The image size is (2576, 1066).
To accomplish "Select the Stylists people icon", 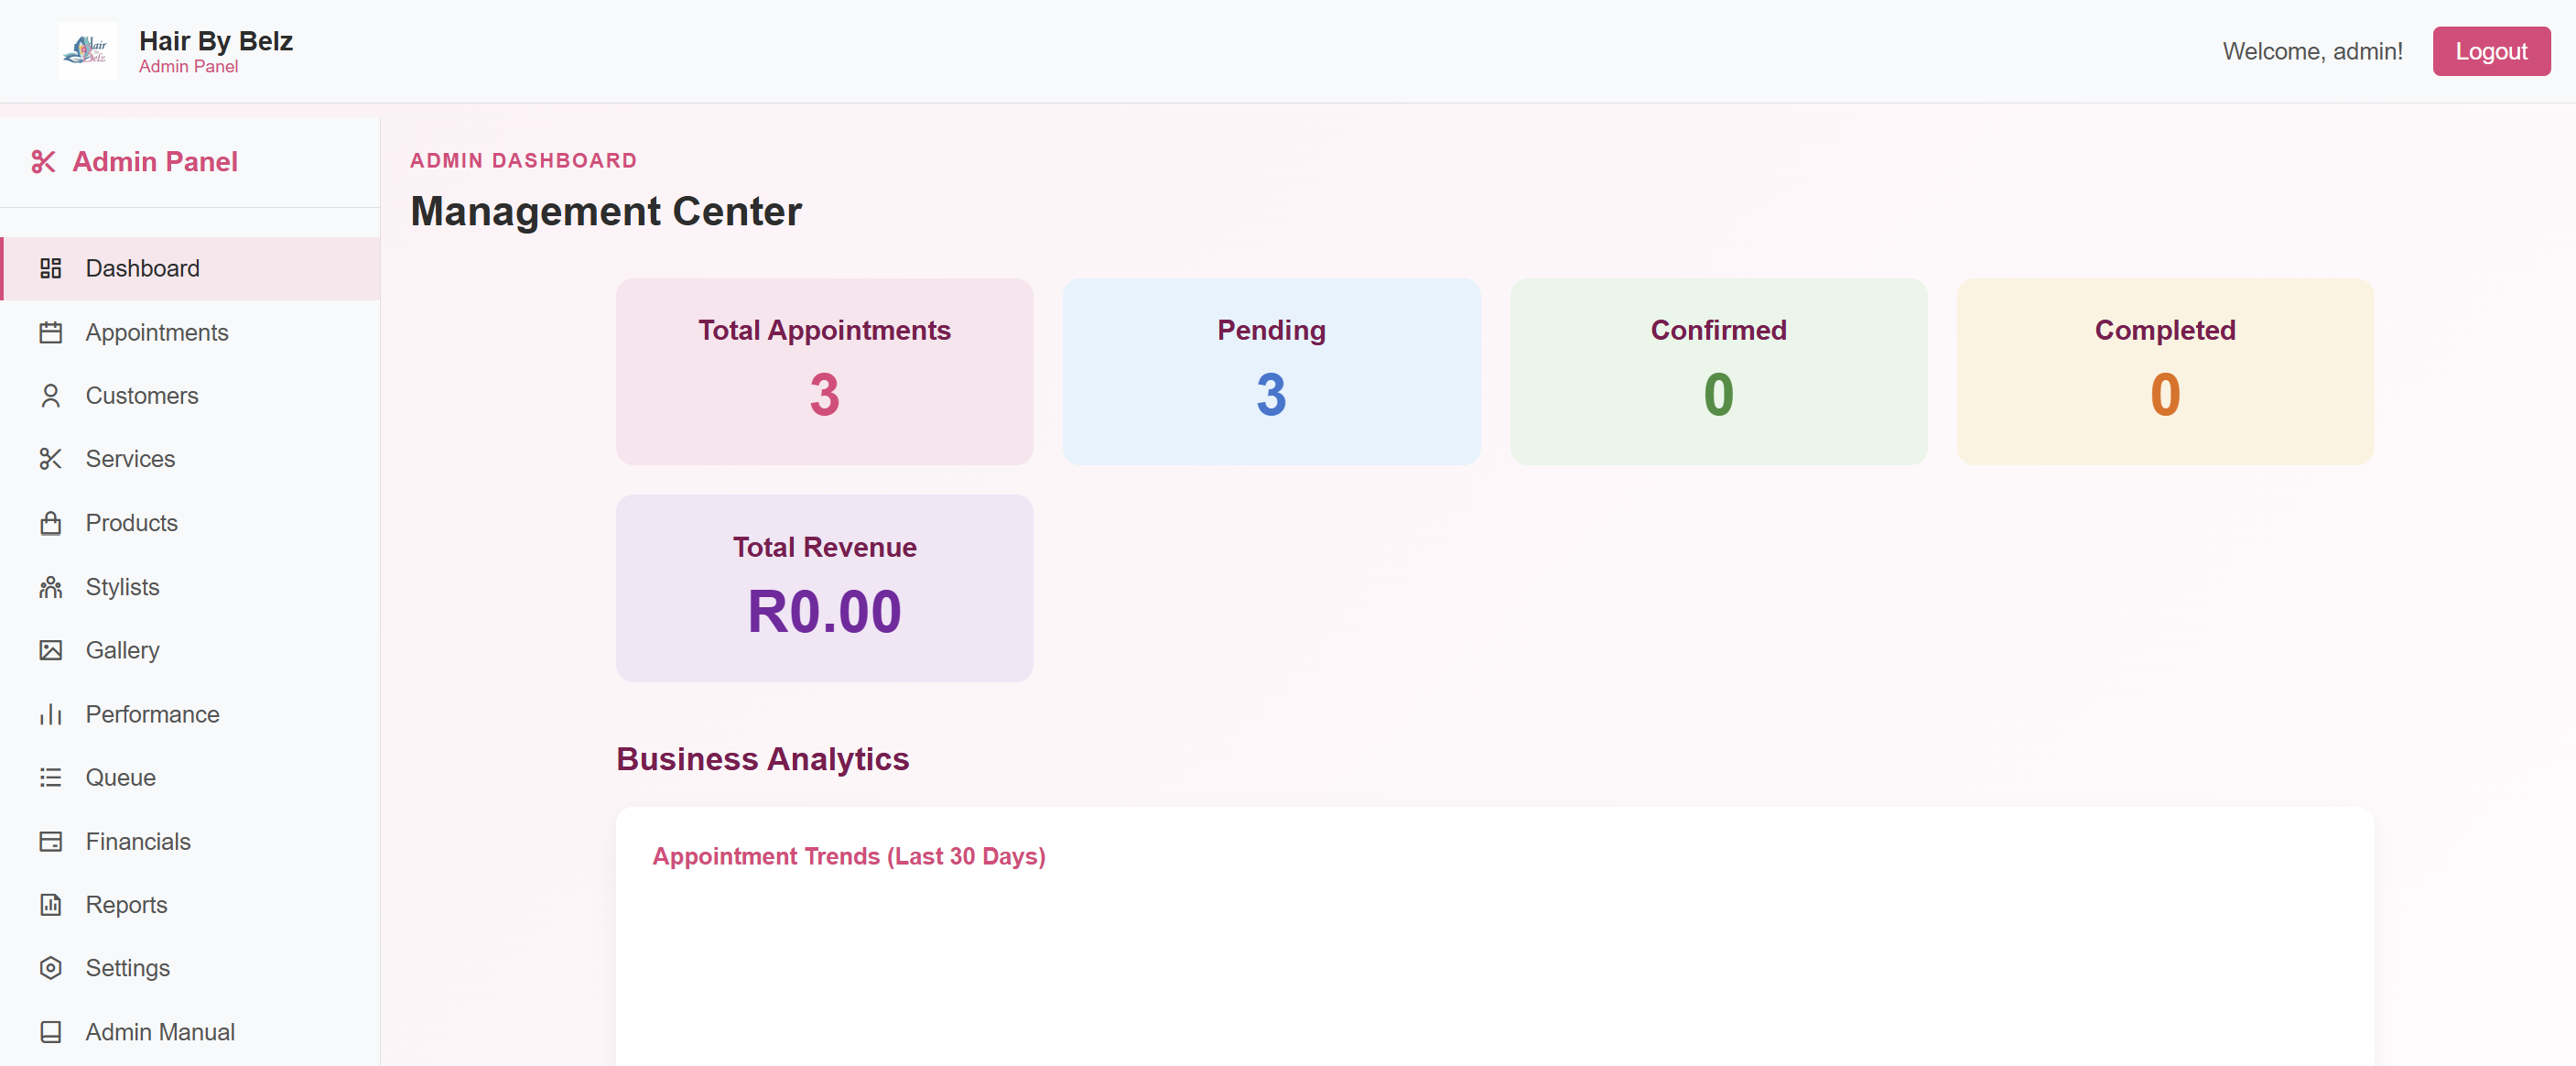I will pos(51,587).
